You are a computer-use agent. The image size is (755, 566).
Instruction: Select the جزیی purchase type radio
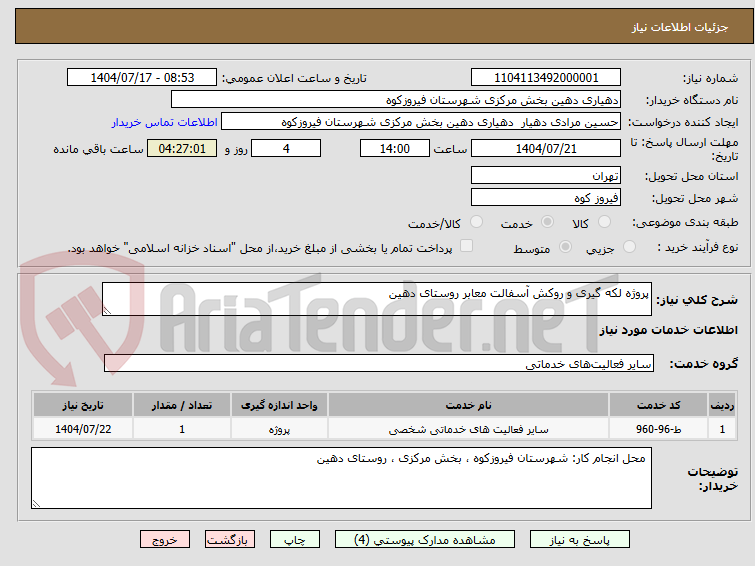629,247
